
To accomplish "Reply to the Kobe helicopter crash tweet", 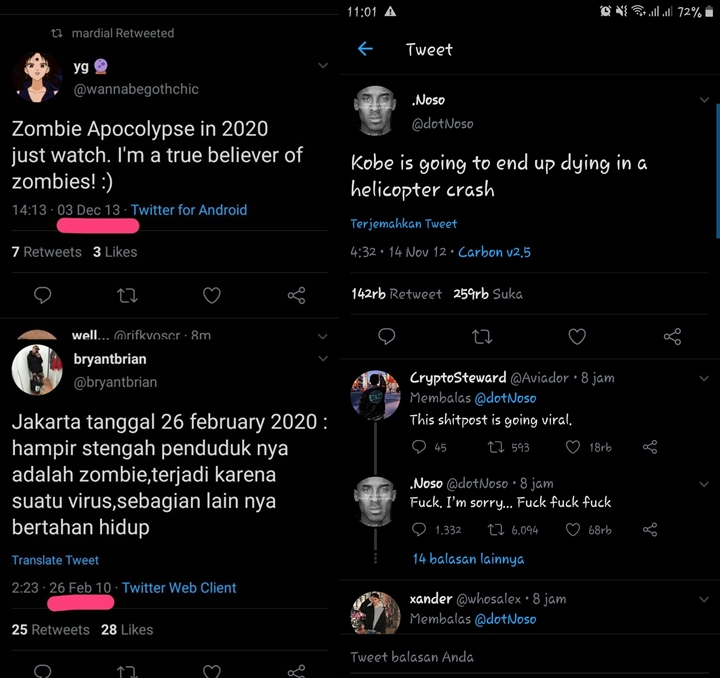I will pyautogui.click(x=386, y=337).
